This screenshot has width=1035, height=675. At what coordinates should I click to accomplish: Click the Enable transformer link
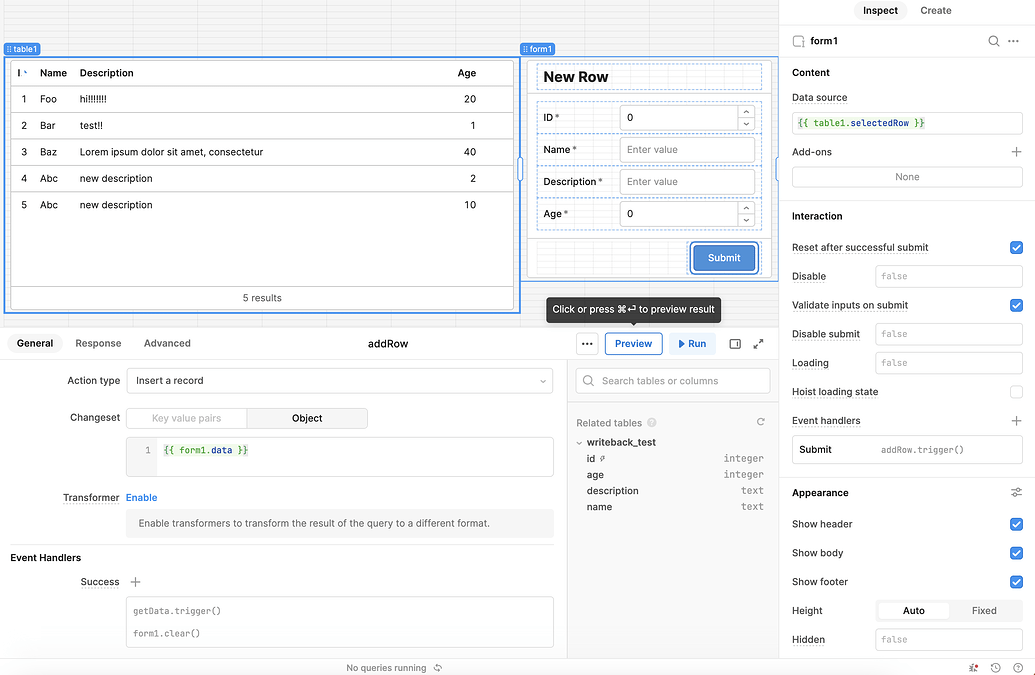[x=141, y=497]
